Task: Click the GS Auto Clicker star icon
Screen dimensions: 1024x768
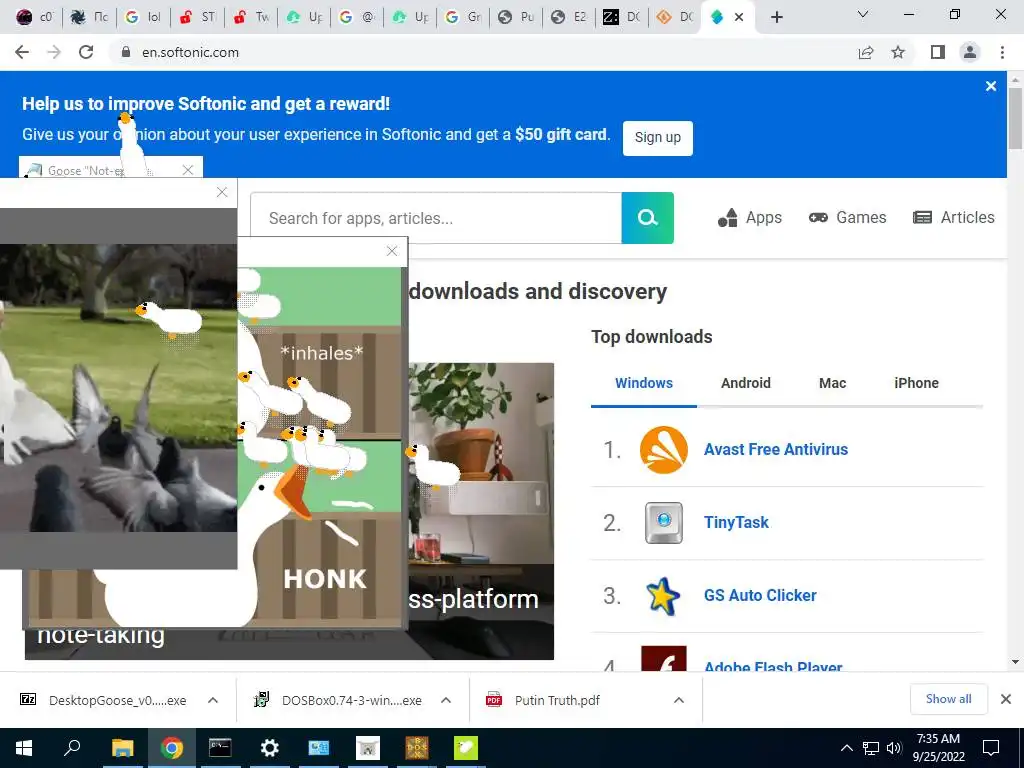Action: click(x=663, y=596)
